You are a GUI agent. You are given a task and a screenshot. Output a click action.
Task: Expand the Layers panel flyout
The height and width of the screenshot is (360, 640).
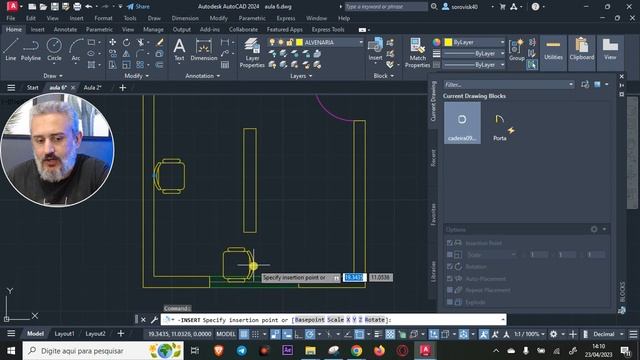[x=301, y=76]
